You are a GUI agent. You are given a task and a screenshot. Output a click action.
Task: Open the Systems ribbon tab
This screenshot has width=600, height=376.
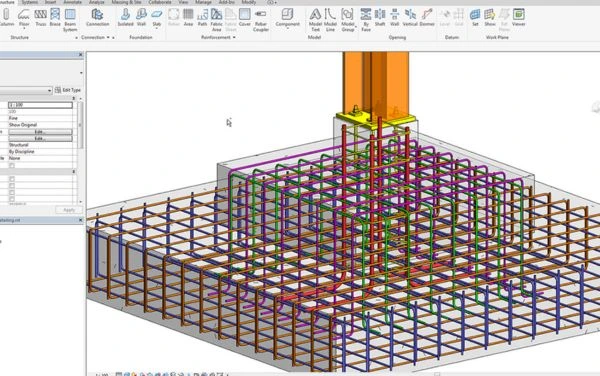pos(29,2)
